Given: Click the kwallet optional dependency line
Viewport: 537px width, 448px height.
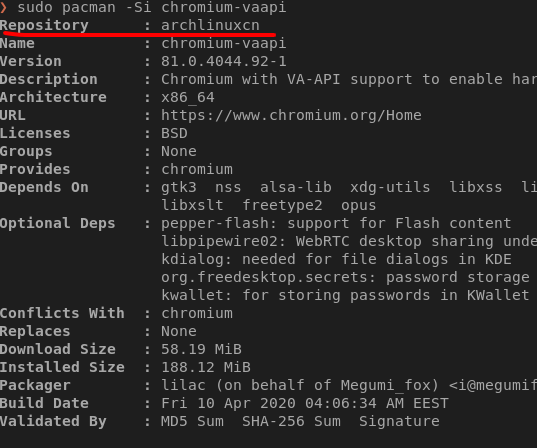Looking at the screenshot, I should (345, 295).
